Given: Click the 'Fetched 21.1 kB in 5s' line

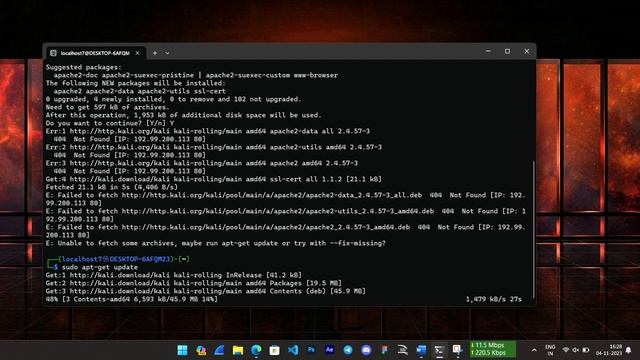Looking at the screenshot, I should pyautogui.click(x=111, y=187).
